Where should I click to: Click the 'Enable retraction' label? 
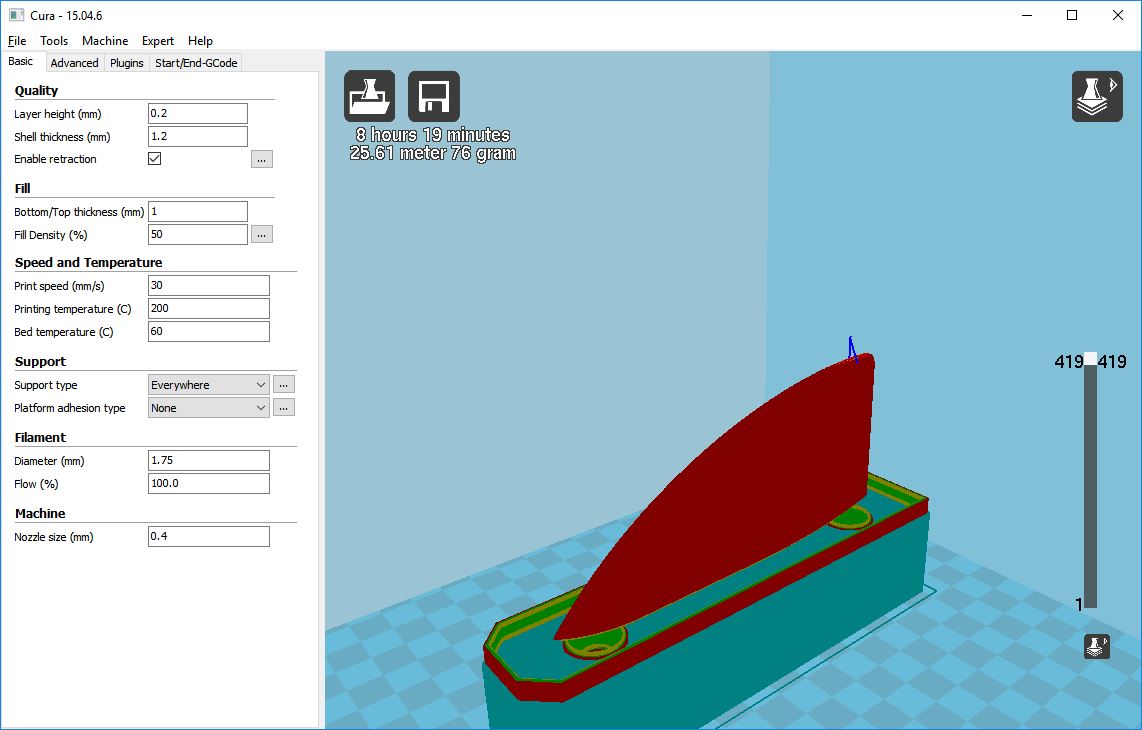[55, 159]
